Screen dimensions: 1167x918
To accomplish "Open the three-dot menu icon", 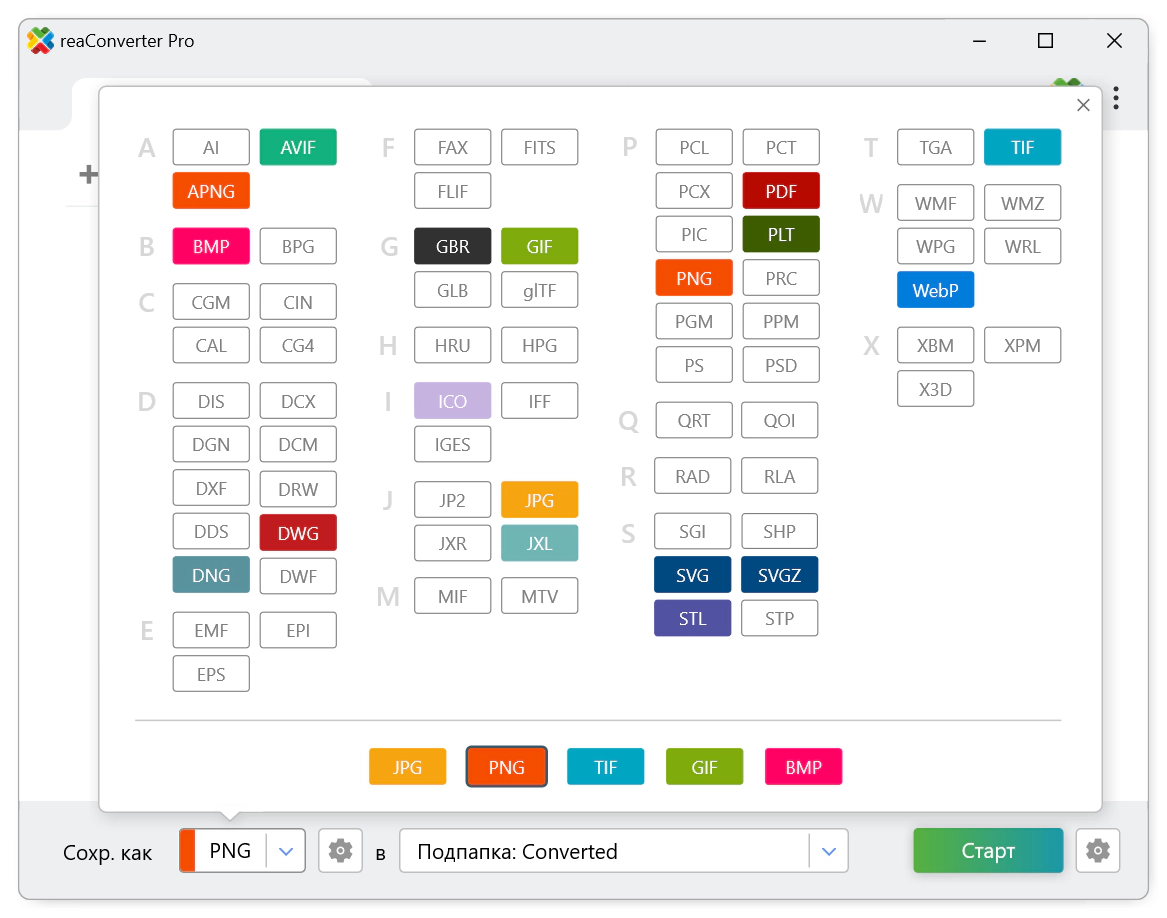I will [1116, 98].
